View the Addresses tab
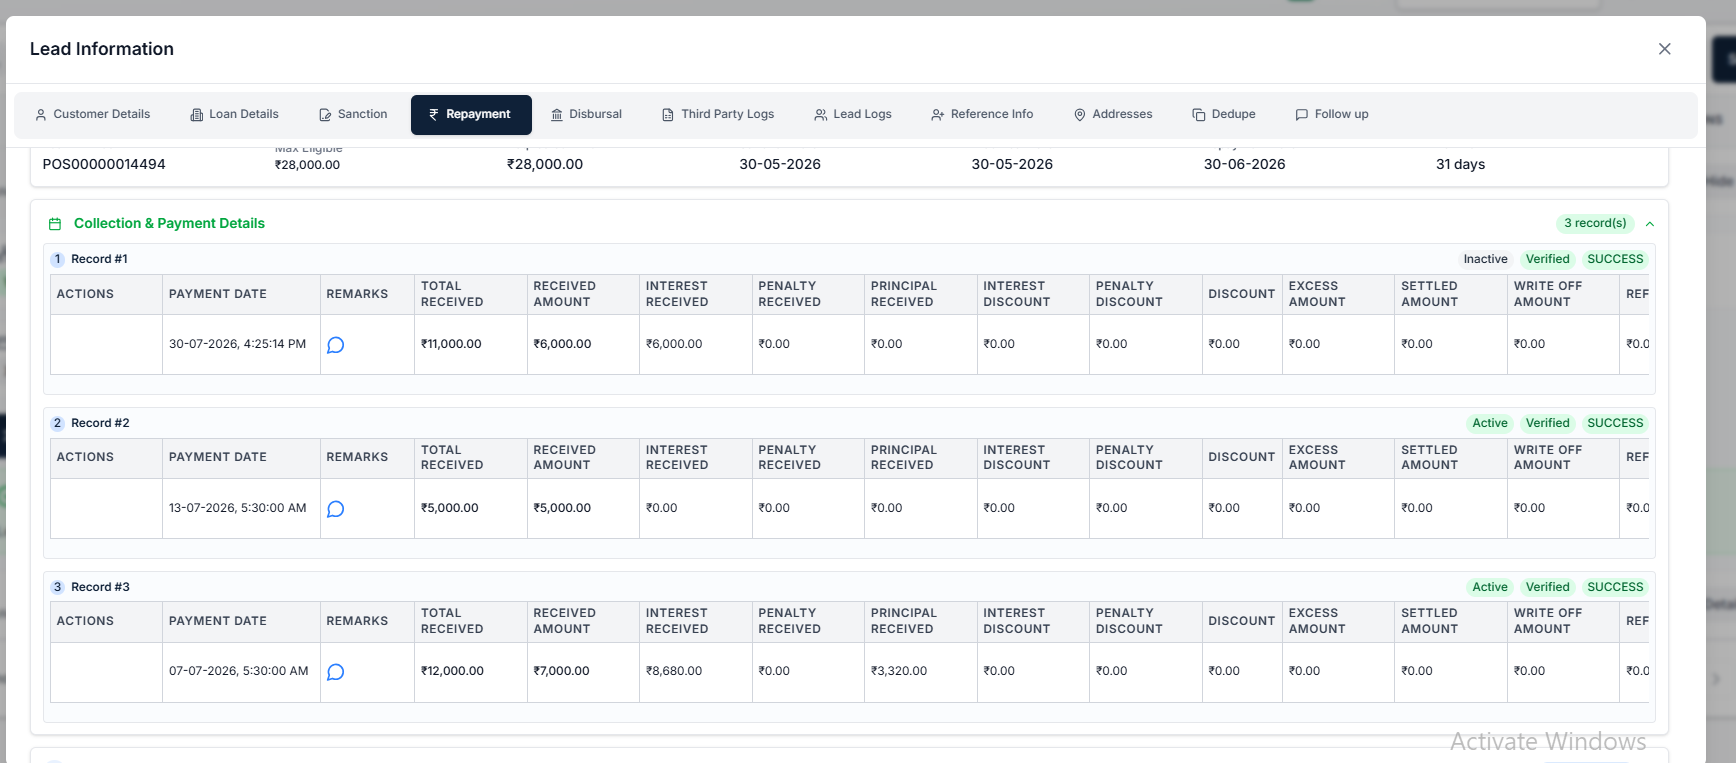Image resolution: width=1736 pixels, height=763 pixels. [1113, 114]
